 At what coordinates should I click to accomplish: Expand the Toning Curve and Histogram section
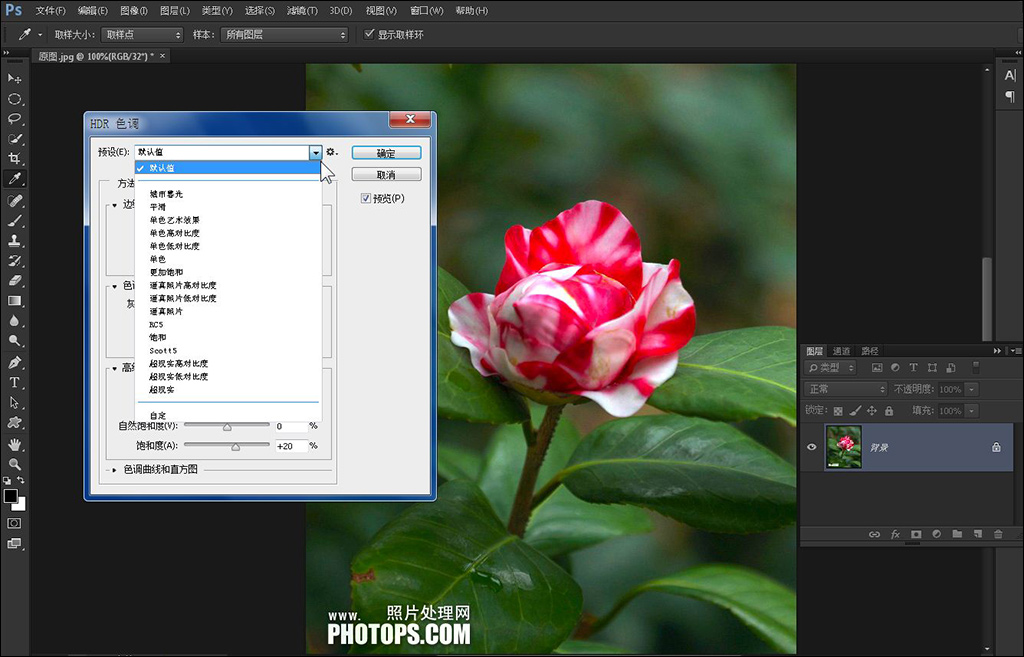(x=114, y=470)
